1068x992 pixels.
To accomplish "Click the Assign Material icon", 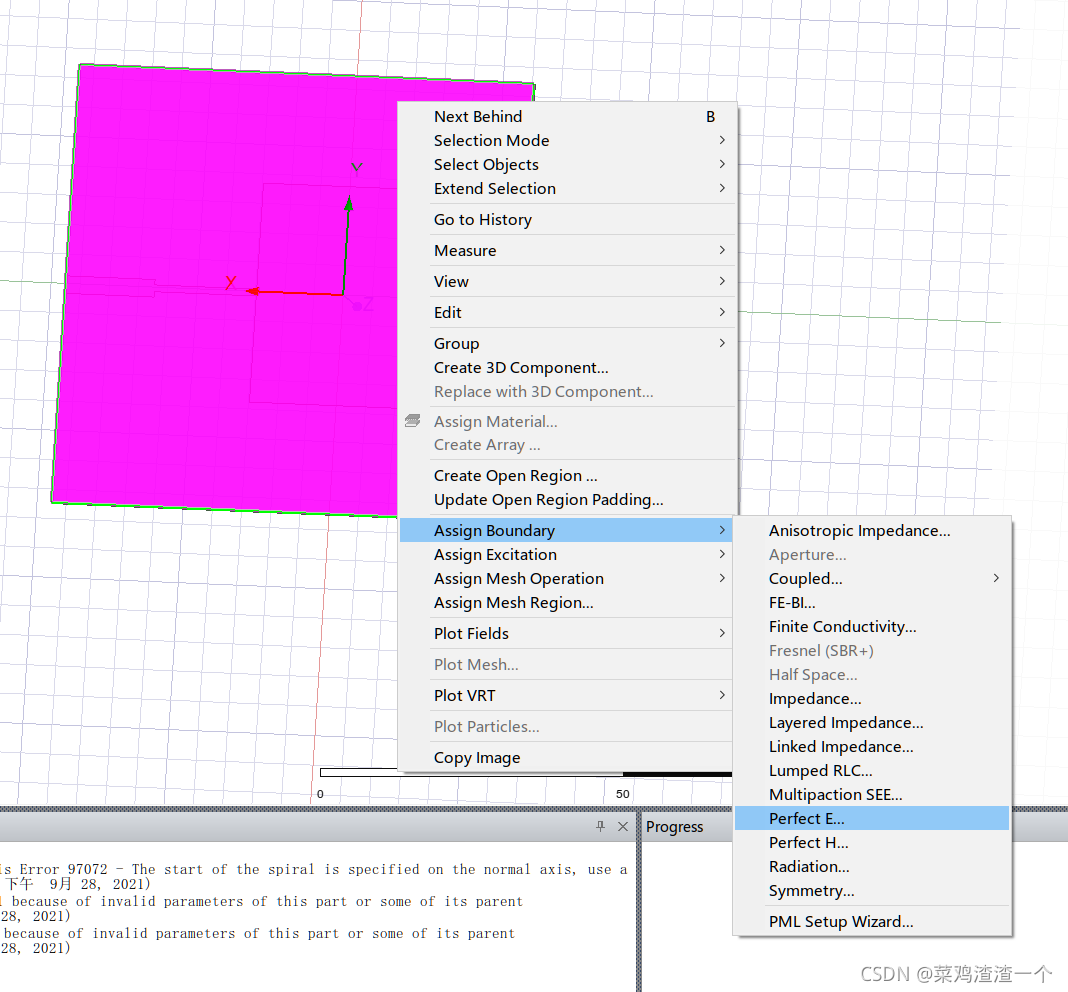I will pos(412,421).
